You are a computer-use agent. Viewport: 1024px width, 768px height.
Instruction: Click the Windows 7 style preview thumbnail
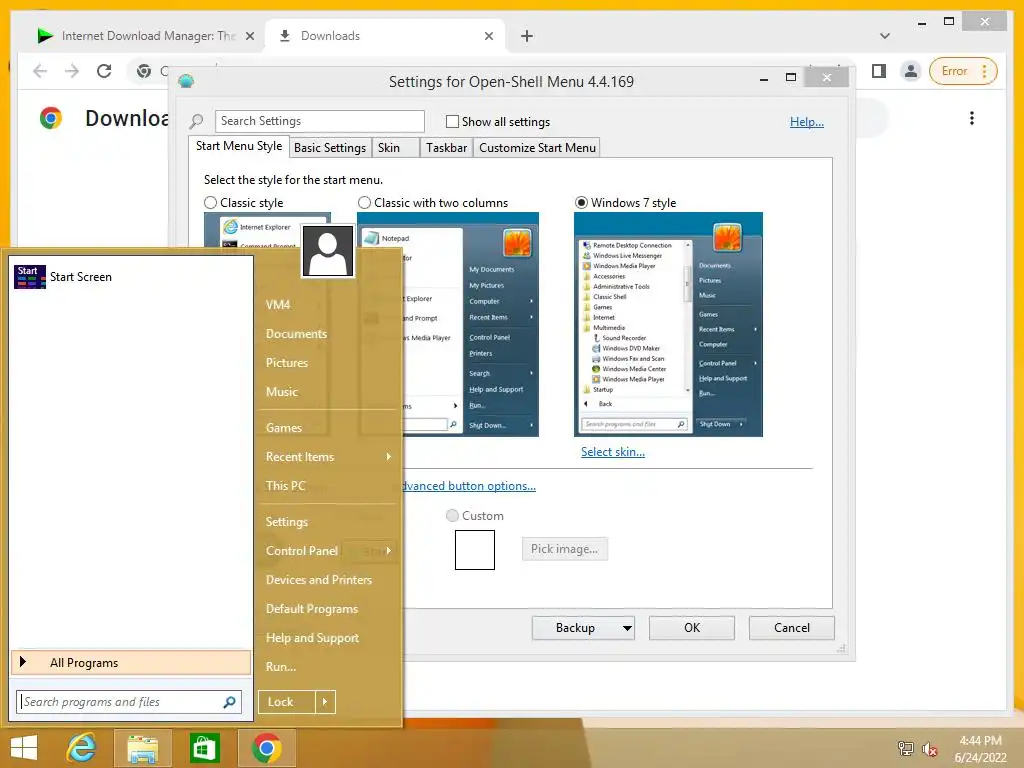[668, 325]
